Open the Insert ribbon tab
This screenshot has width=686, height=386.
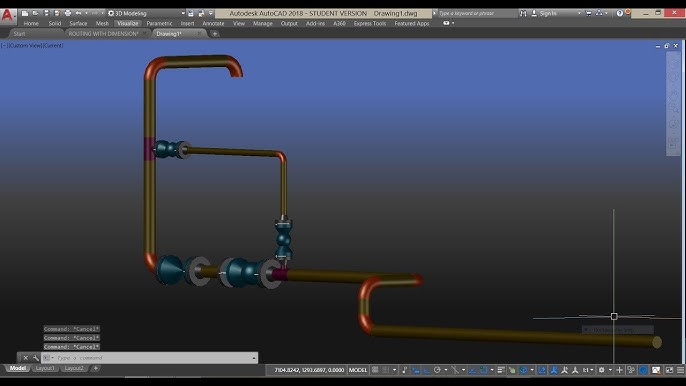[x=187, y=24]
